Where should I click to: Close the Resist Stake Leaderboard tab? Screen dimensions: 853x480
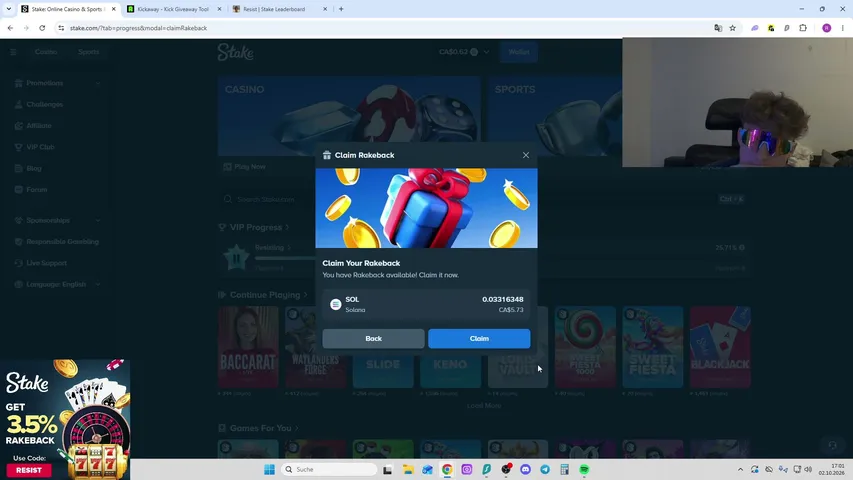325,9
